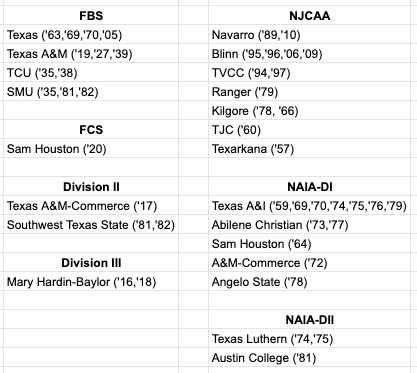The image size is (417, 373).
Task: Select the Texas A&M-Commerce ('17) cell
Action: tap(91, 206)
